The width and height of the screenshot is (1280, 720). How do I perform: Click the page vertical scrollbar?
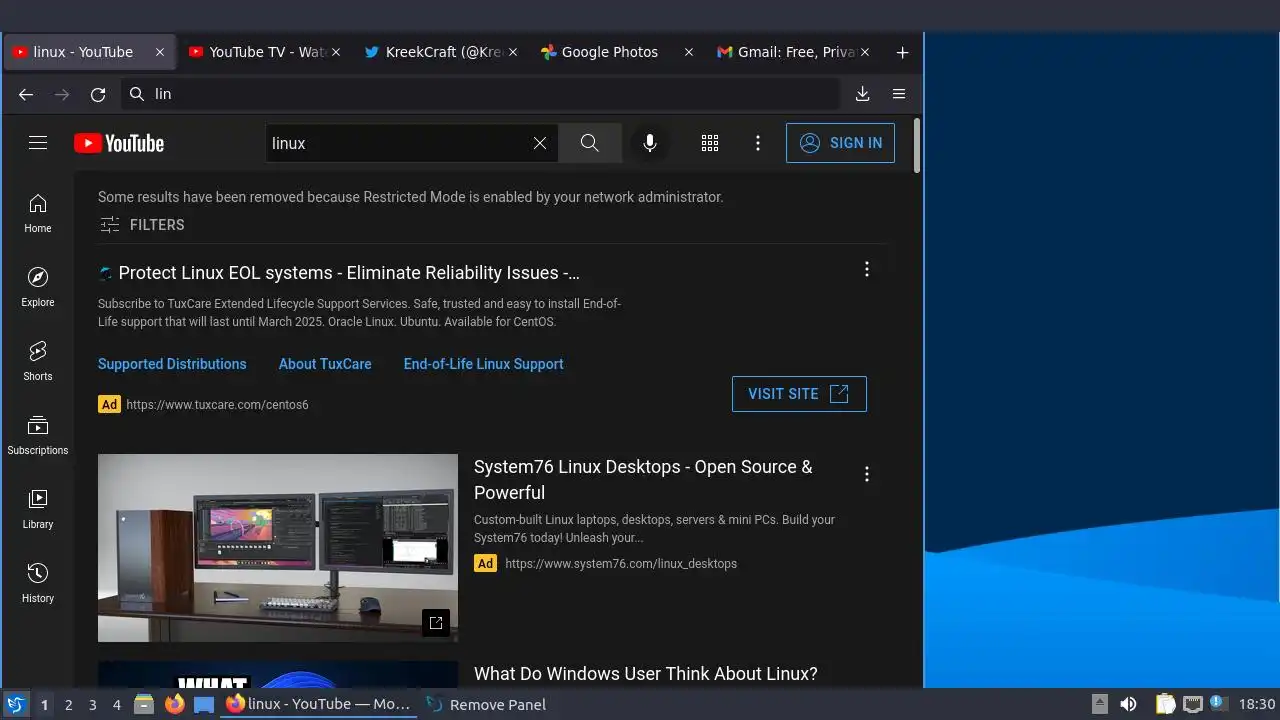click(917, 147)
